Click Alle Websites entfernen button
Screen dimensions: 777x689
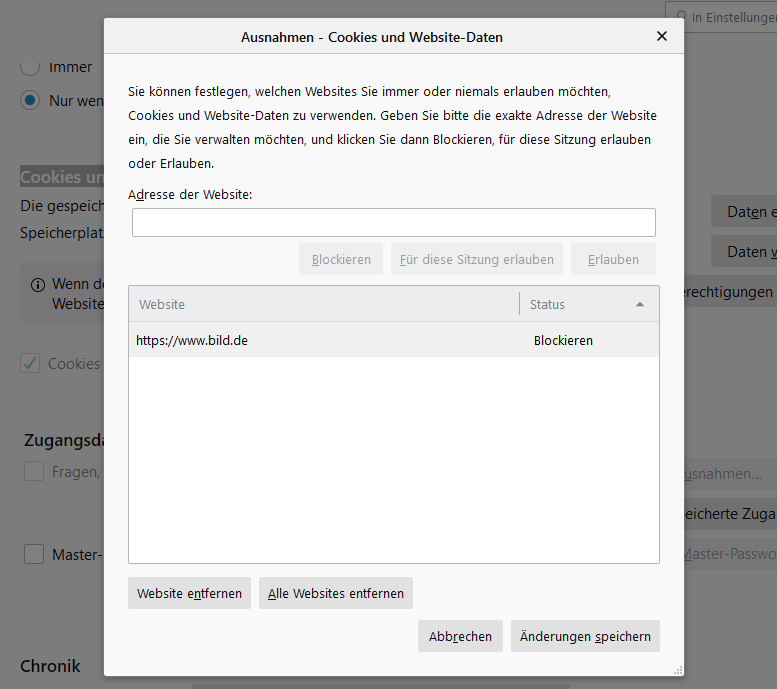[x=335, y=593]
